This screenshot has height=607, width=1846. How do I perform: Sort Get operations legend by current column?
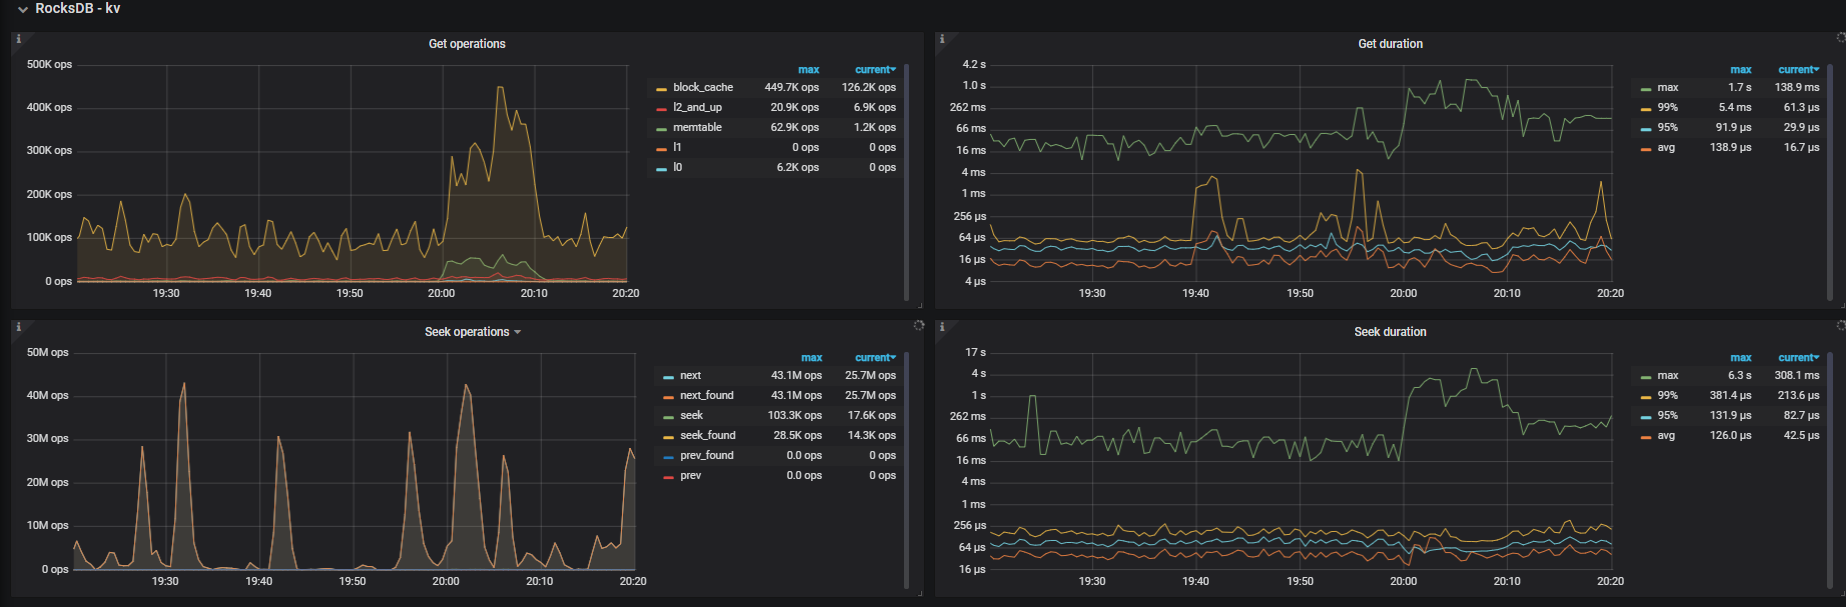tap(874, 70)
